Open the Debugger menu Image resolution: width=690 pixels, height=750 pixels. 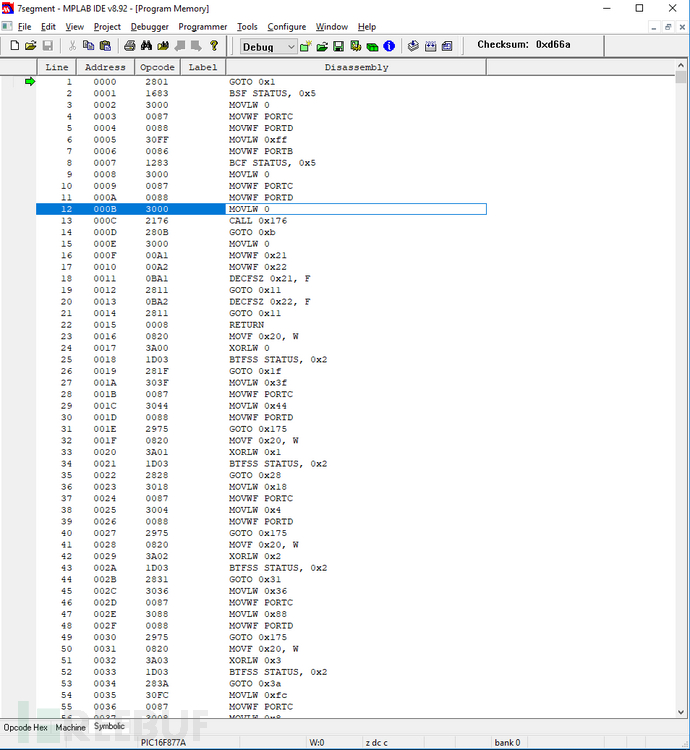pos(150,27)
